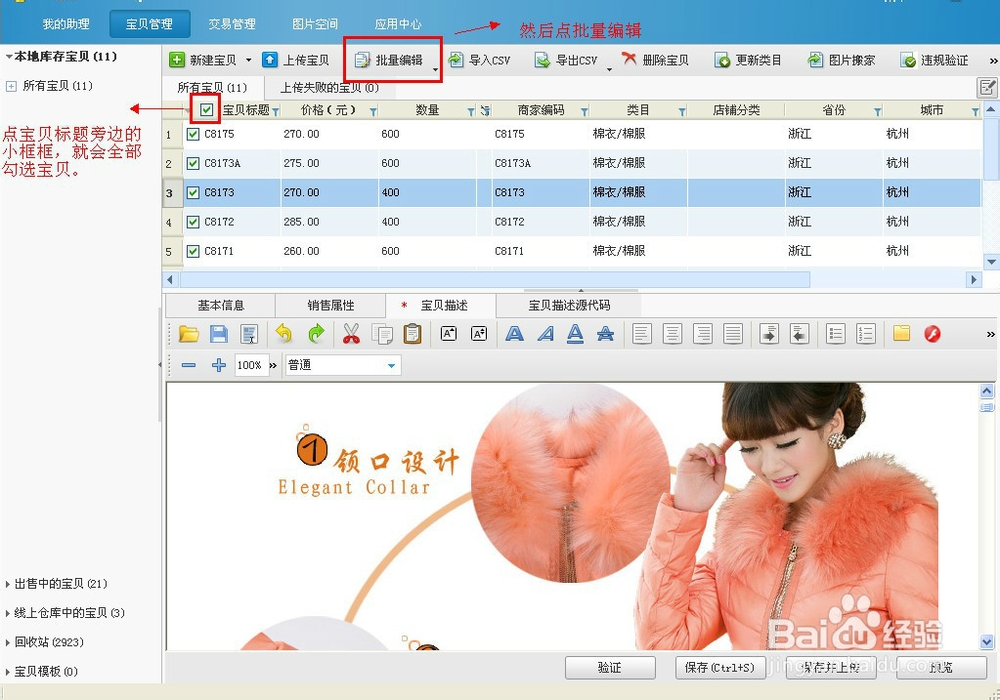Click the 保存并上传 button
The width and height of the screenshot is (1000, 700).
(x=830, y=667)
